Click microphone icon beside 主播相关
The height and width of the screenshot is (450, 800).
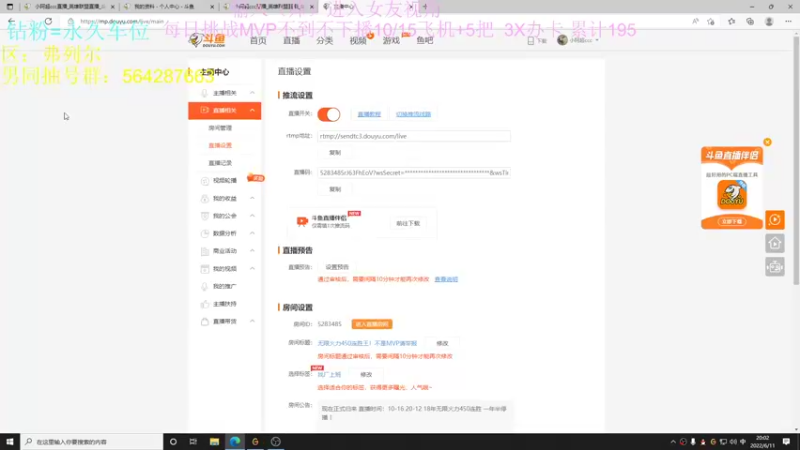point(204,93)
